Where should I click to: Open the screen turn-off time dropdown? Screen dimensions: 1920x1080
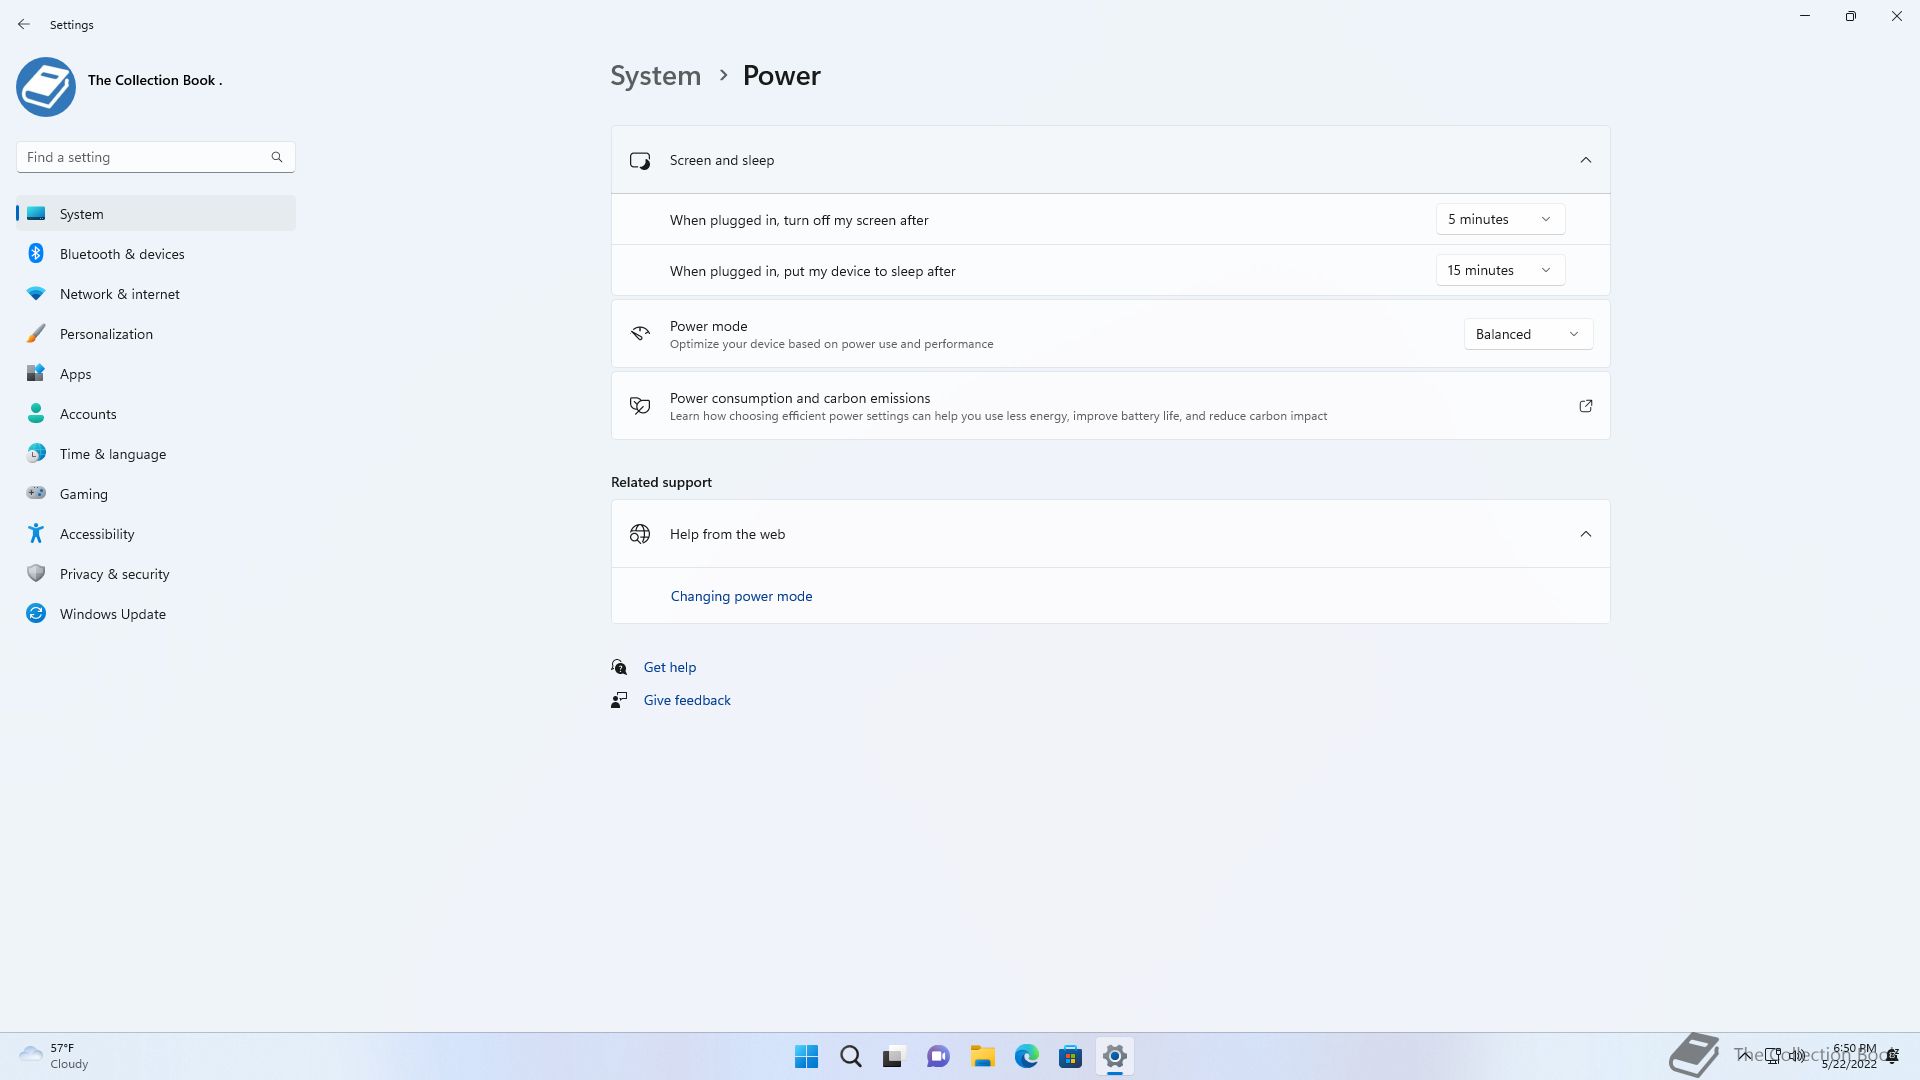[1499, 219]
